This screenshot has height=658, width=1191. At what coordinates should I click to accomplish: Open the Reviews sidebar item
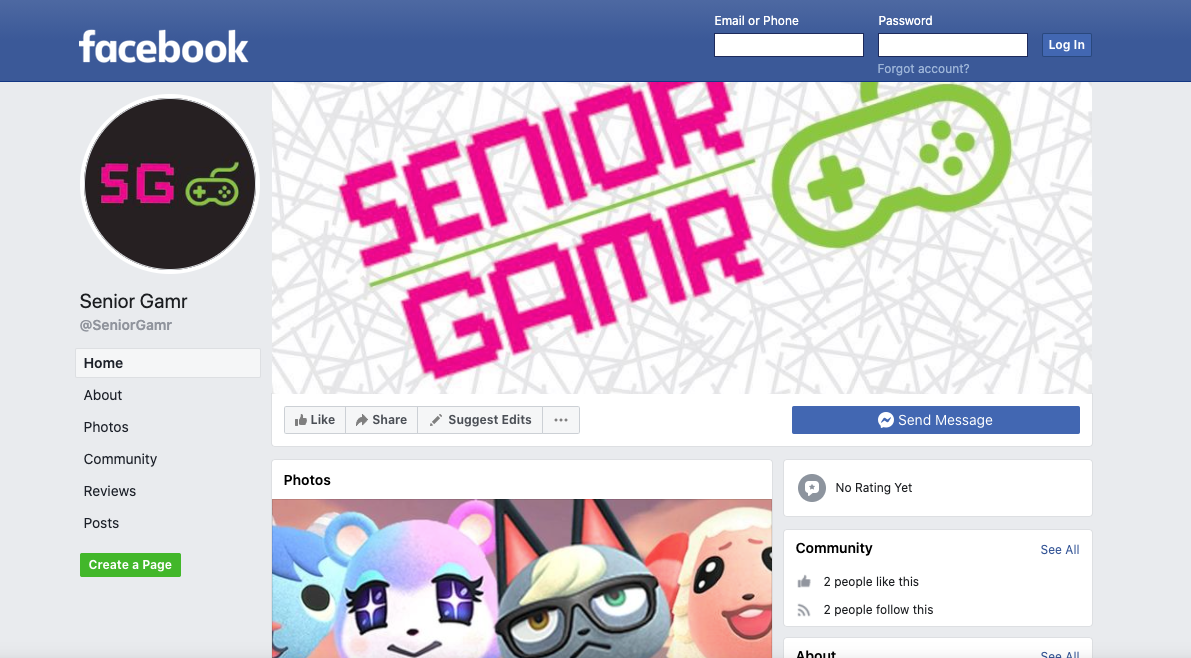(109, 491)
